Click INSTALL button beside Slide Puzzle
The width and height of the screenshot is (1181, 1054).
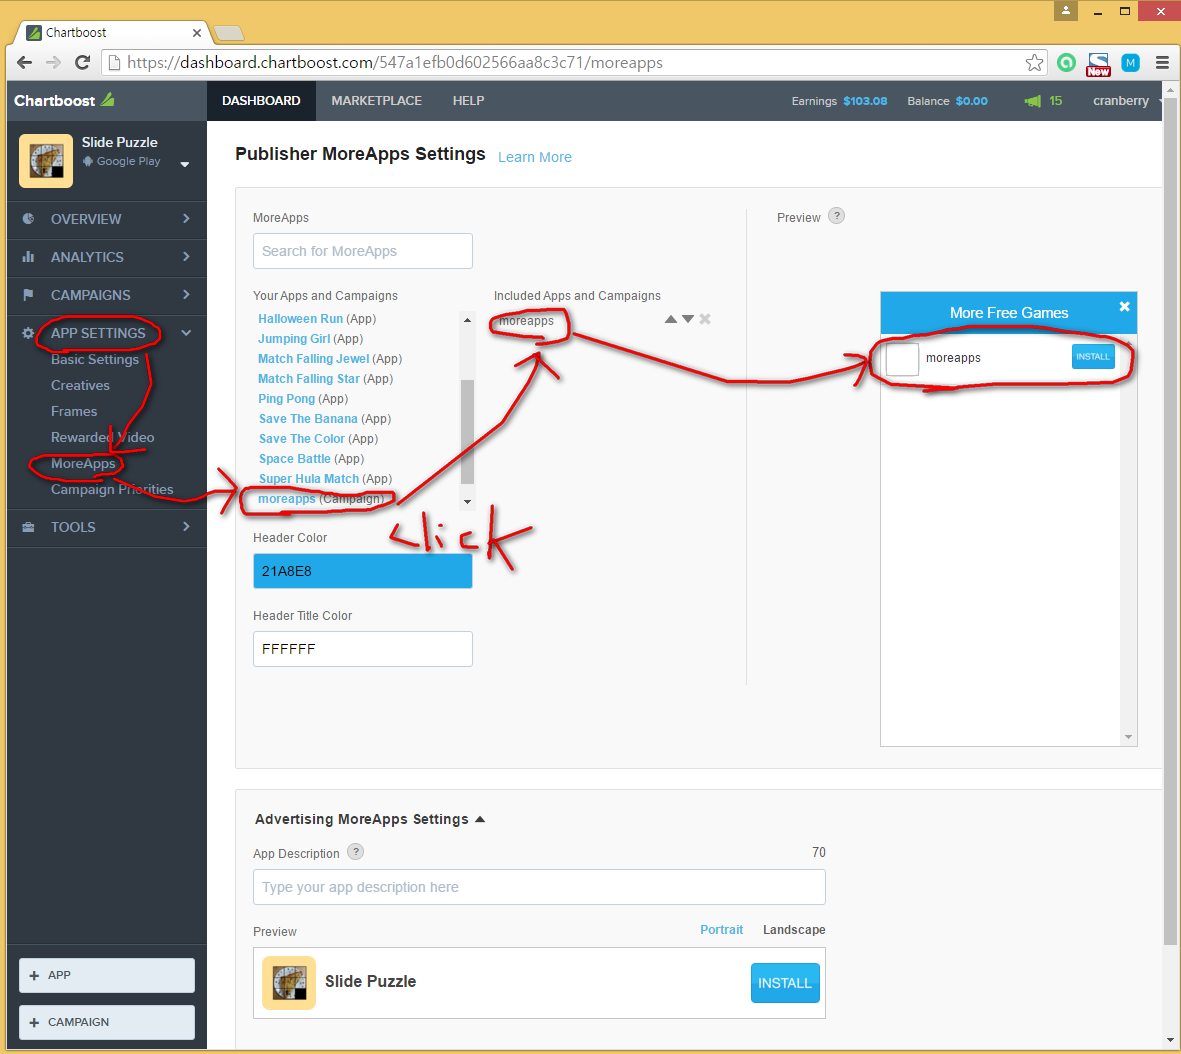coord(785,983)
